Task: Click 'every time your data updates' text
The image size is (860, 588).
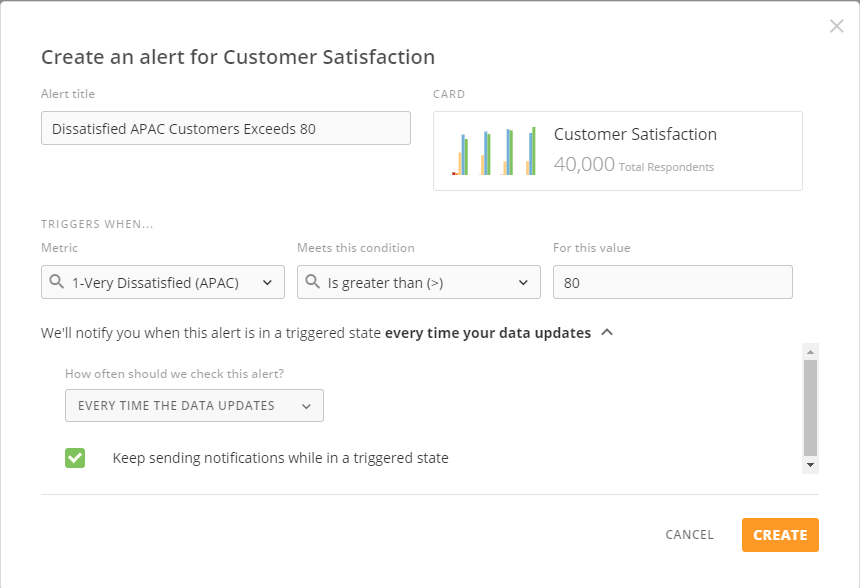Action: (488, 333)
